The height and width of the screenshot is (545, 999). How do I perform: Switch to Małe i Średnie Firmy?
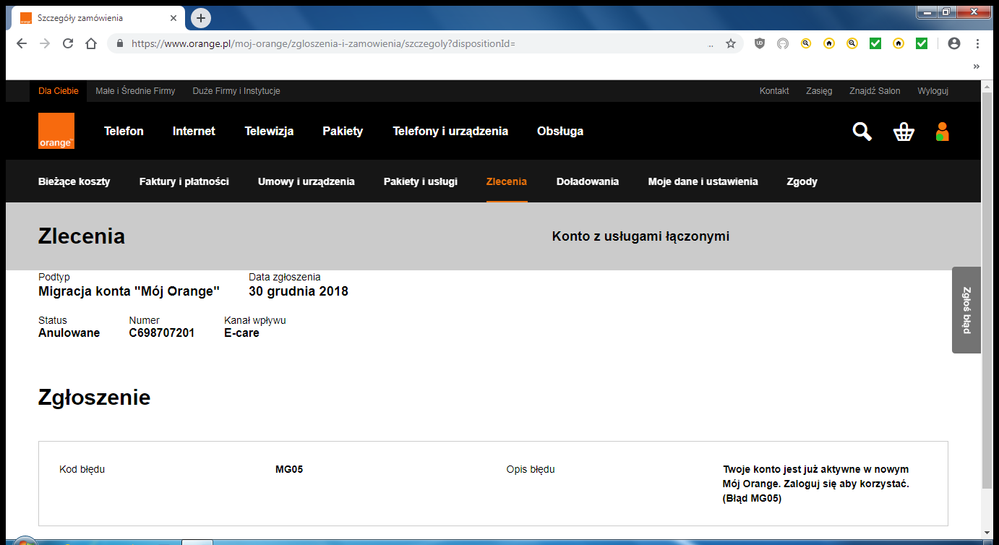[x=135, y=91]
